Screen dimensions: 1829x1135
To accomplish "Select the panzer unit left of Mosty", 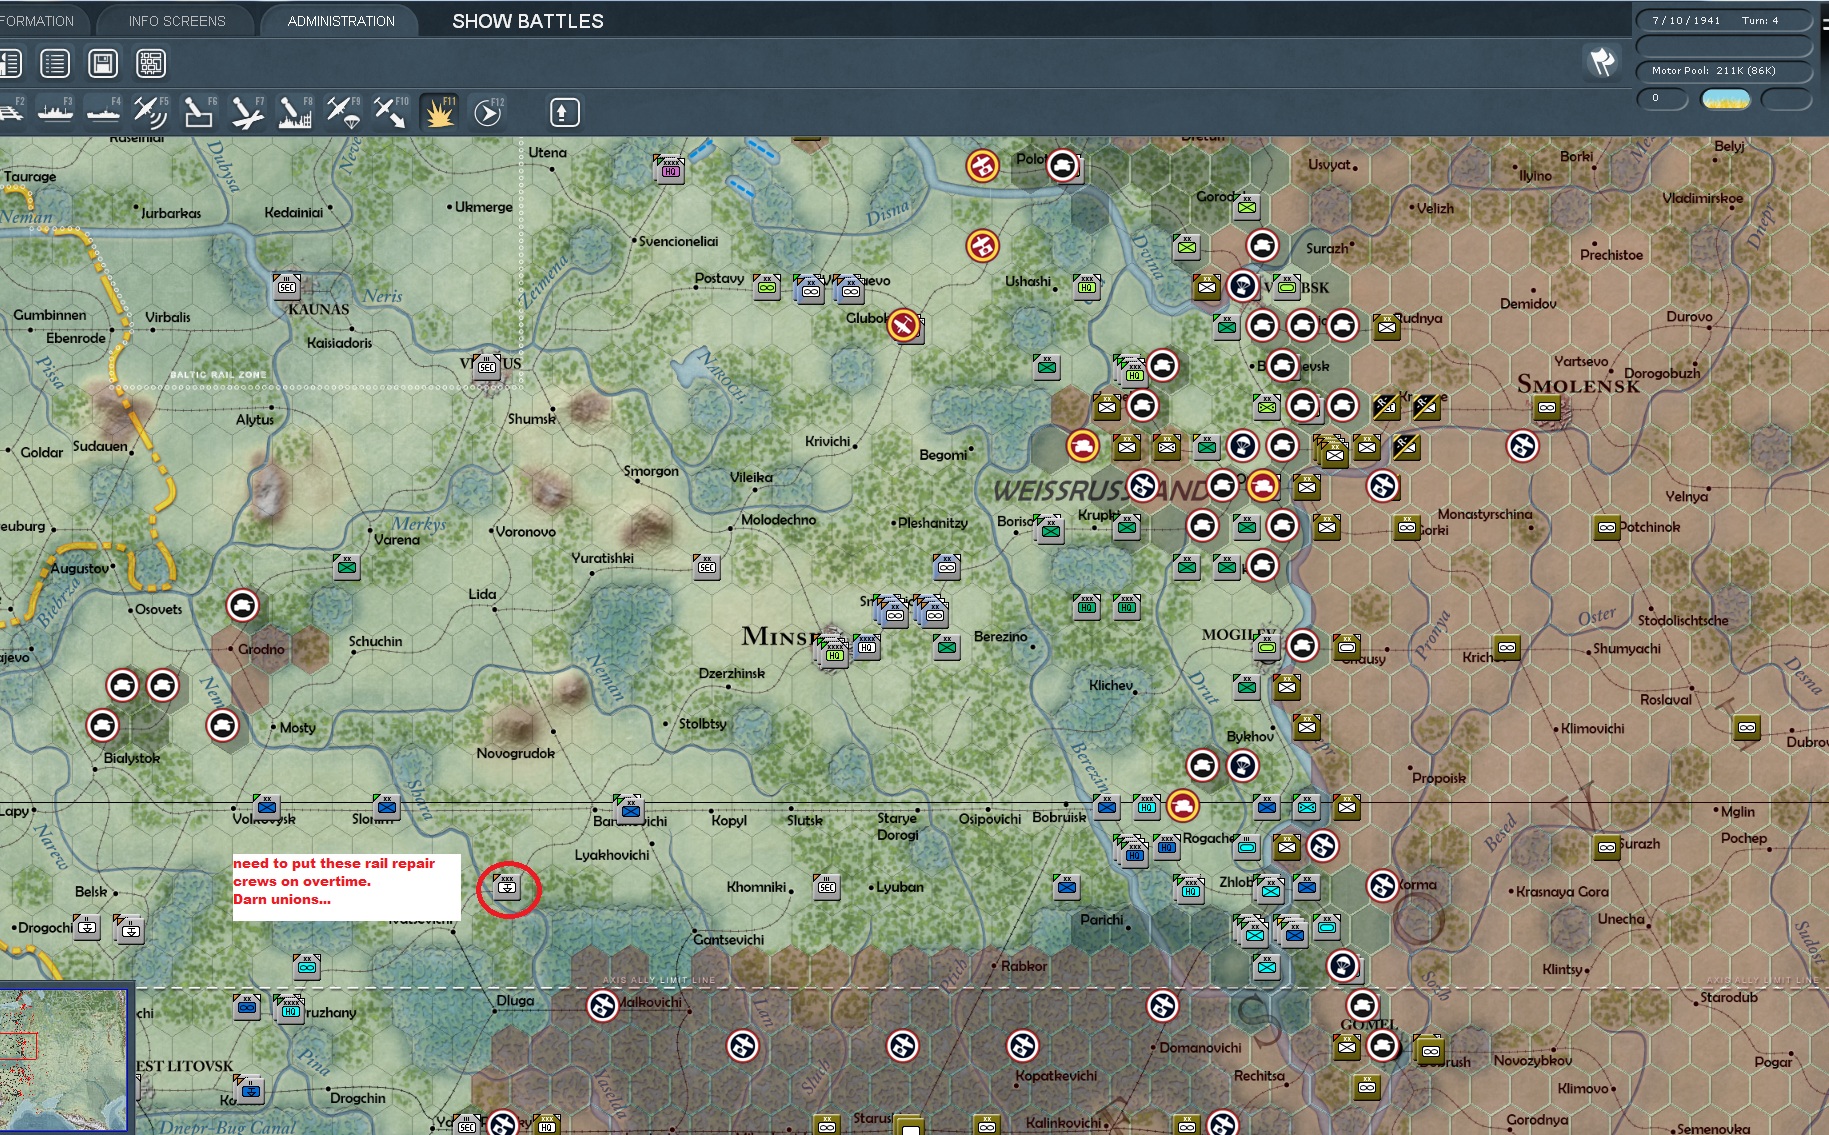I will click(222, 725).
